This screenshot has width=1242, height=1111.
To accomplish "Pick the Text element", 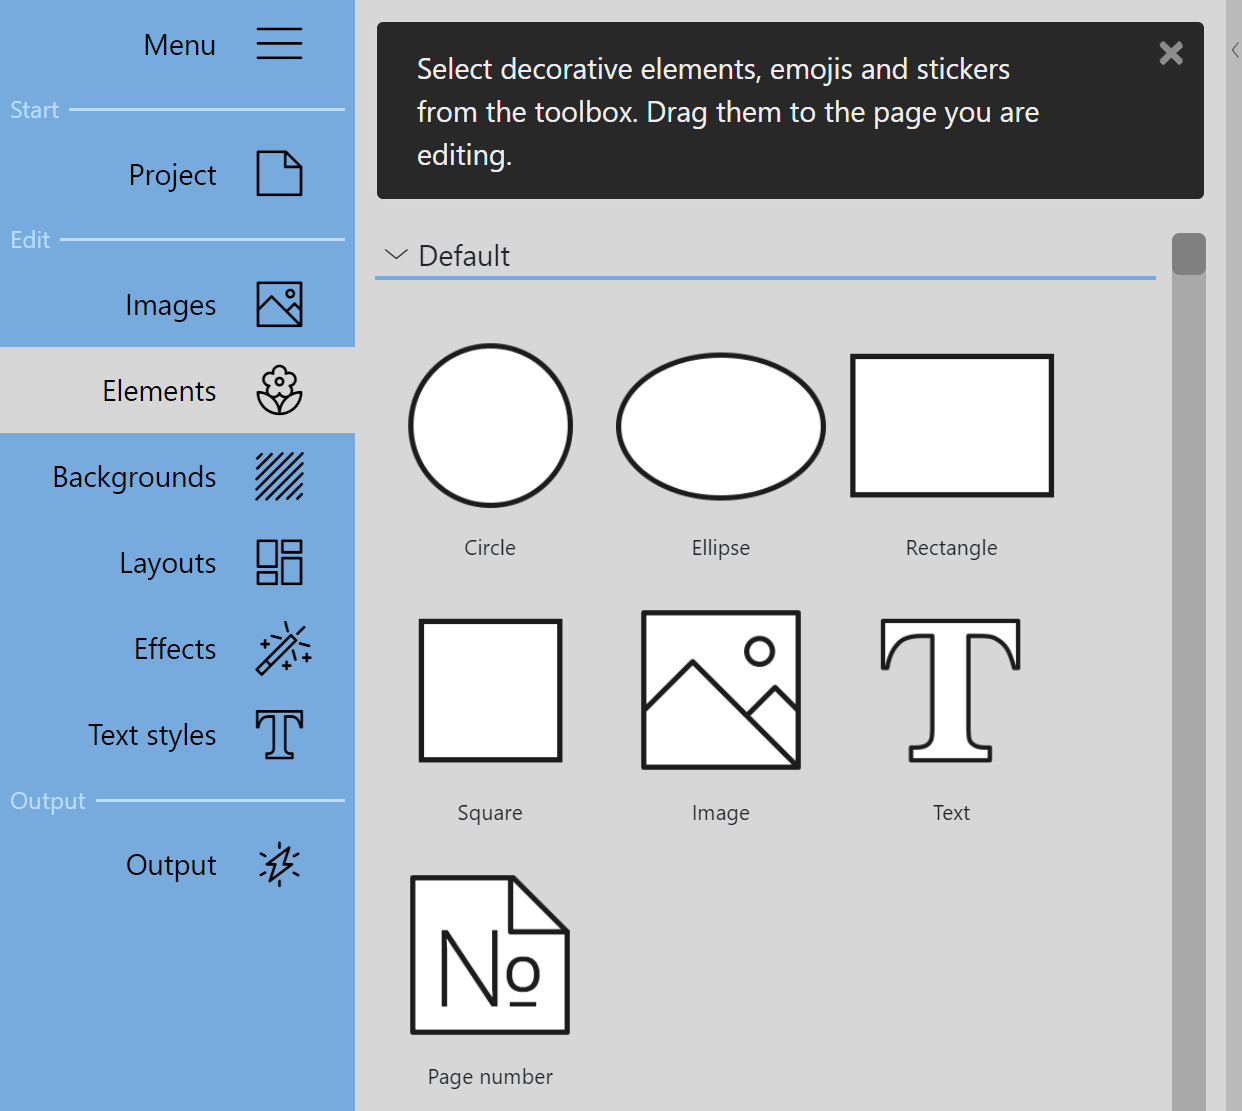I will (951, 690).
